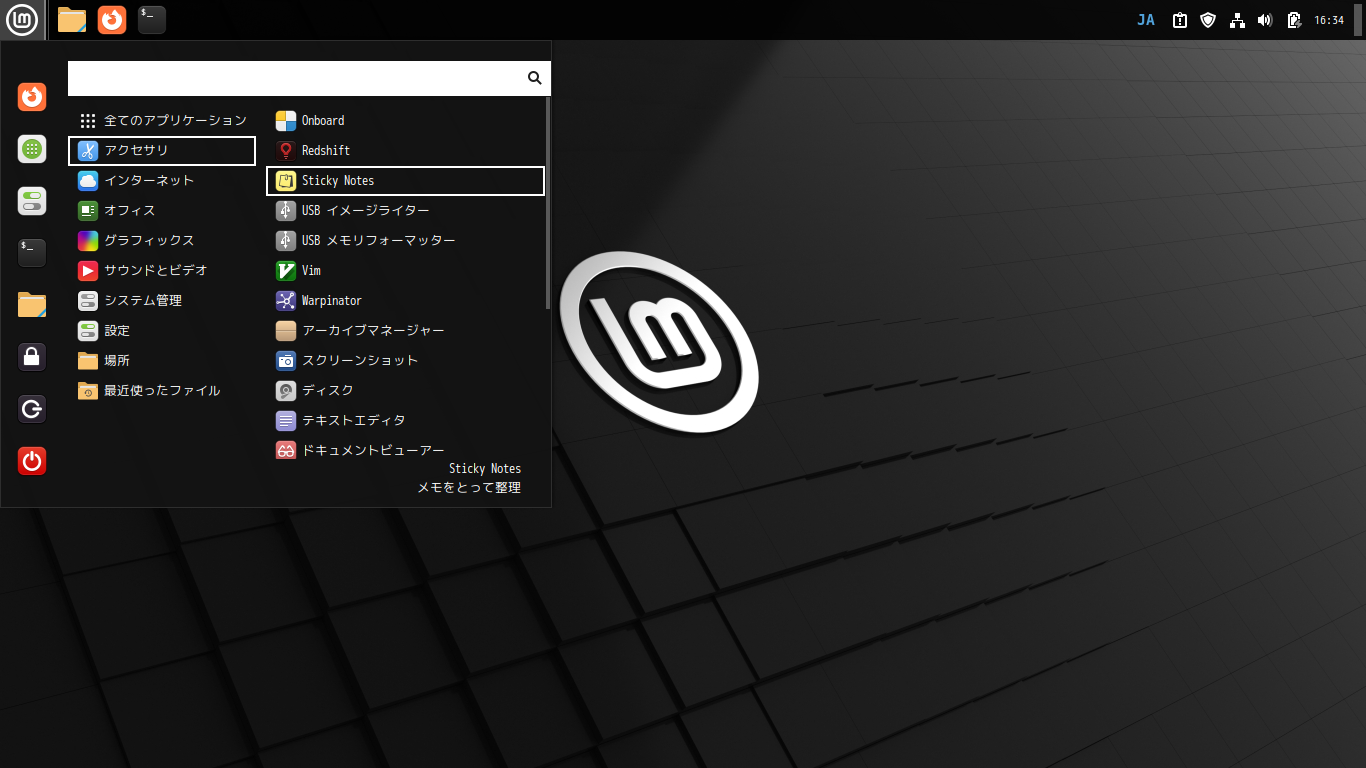Open the battery power tray icon
The image size is (1366, 768).
tap(1294, 20)
